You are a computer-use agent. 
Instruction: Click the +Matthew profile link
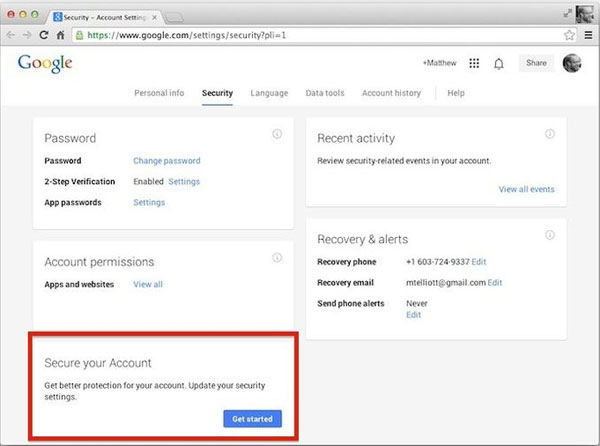[x=439, y=63]
